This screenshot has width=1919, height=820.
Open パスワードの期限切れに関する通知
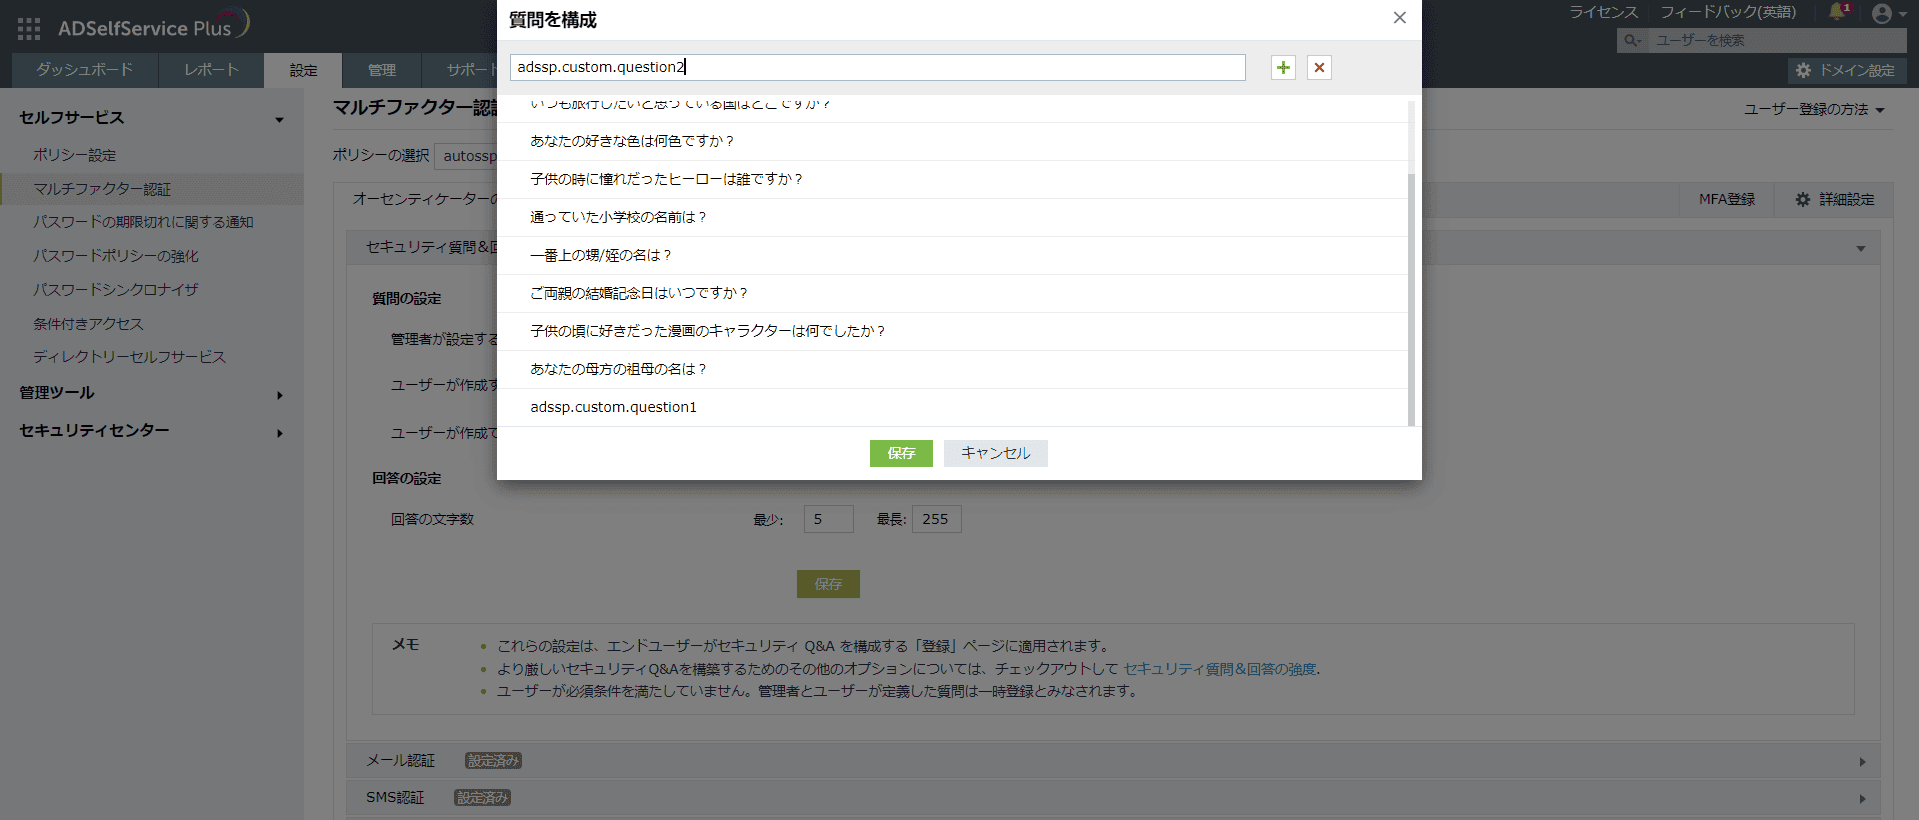pos(143,222)
